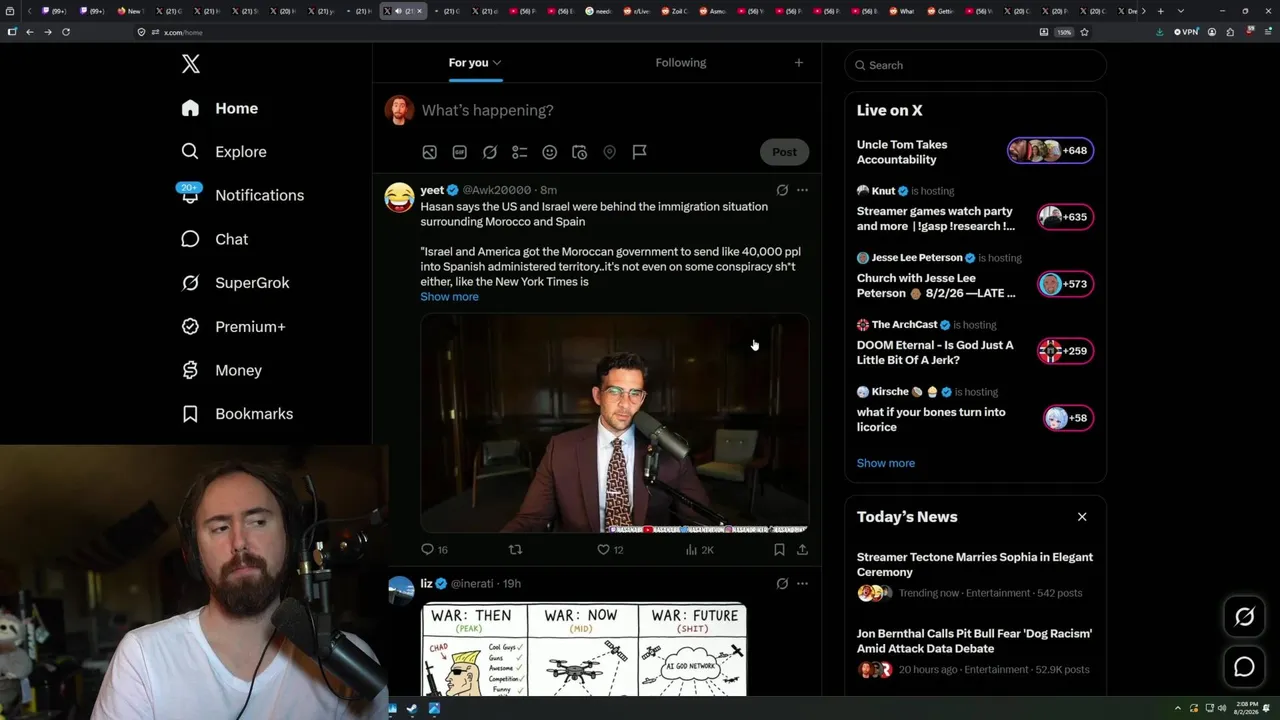Open Bookmarks in the sidebar
The image size is (1280, 720).
[237, 414]
